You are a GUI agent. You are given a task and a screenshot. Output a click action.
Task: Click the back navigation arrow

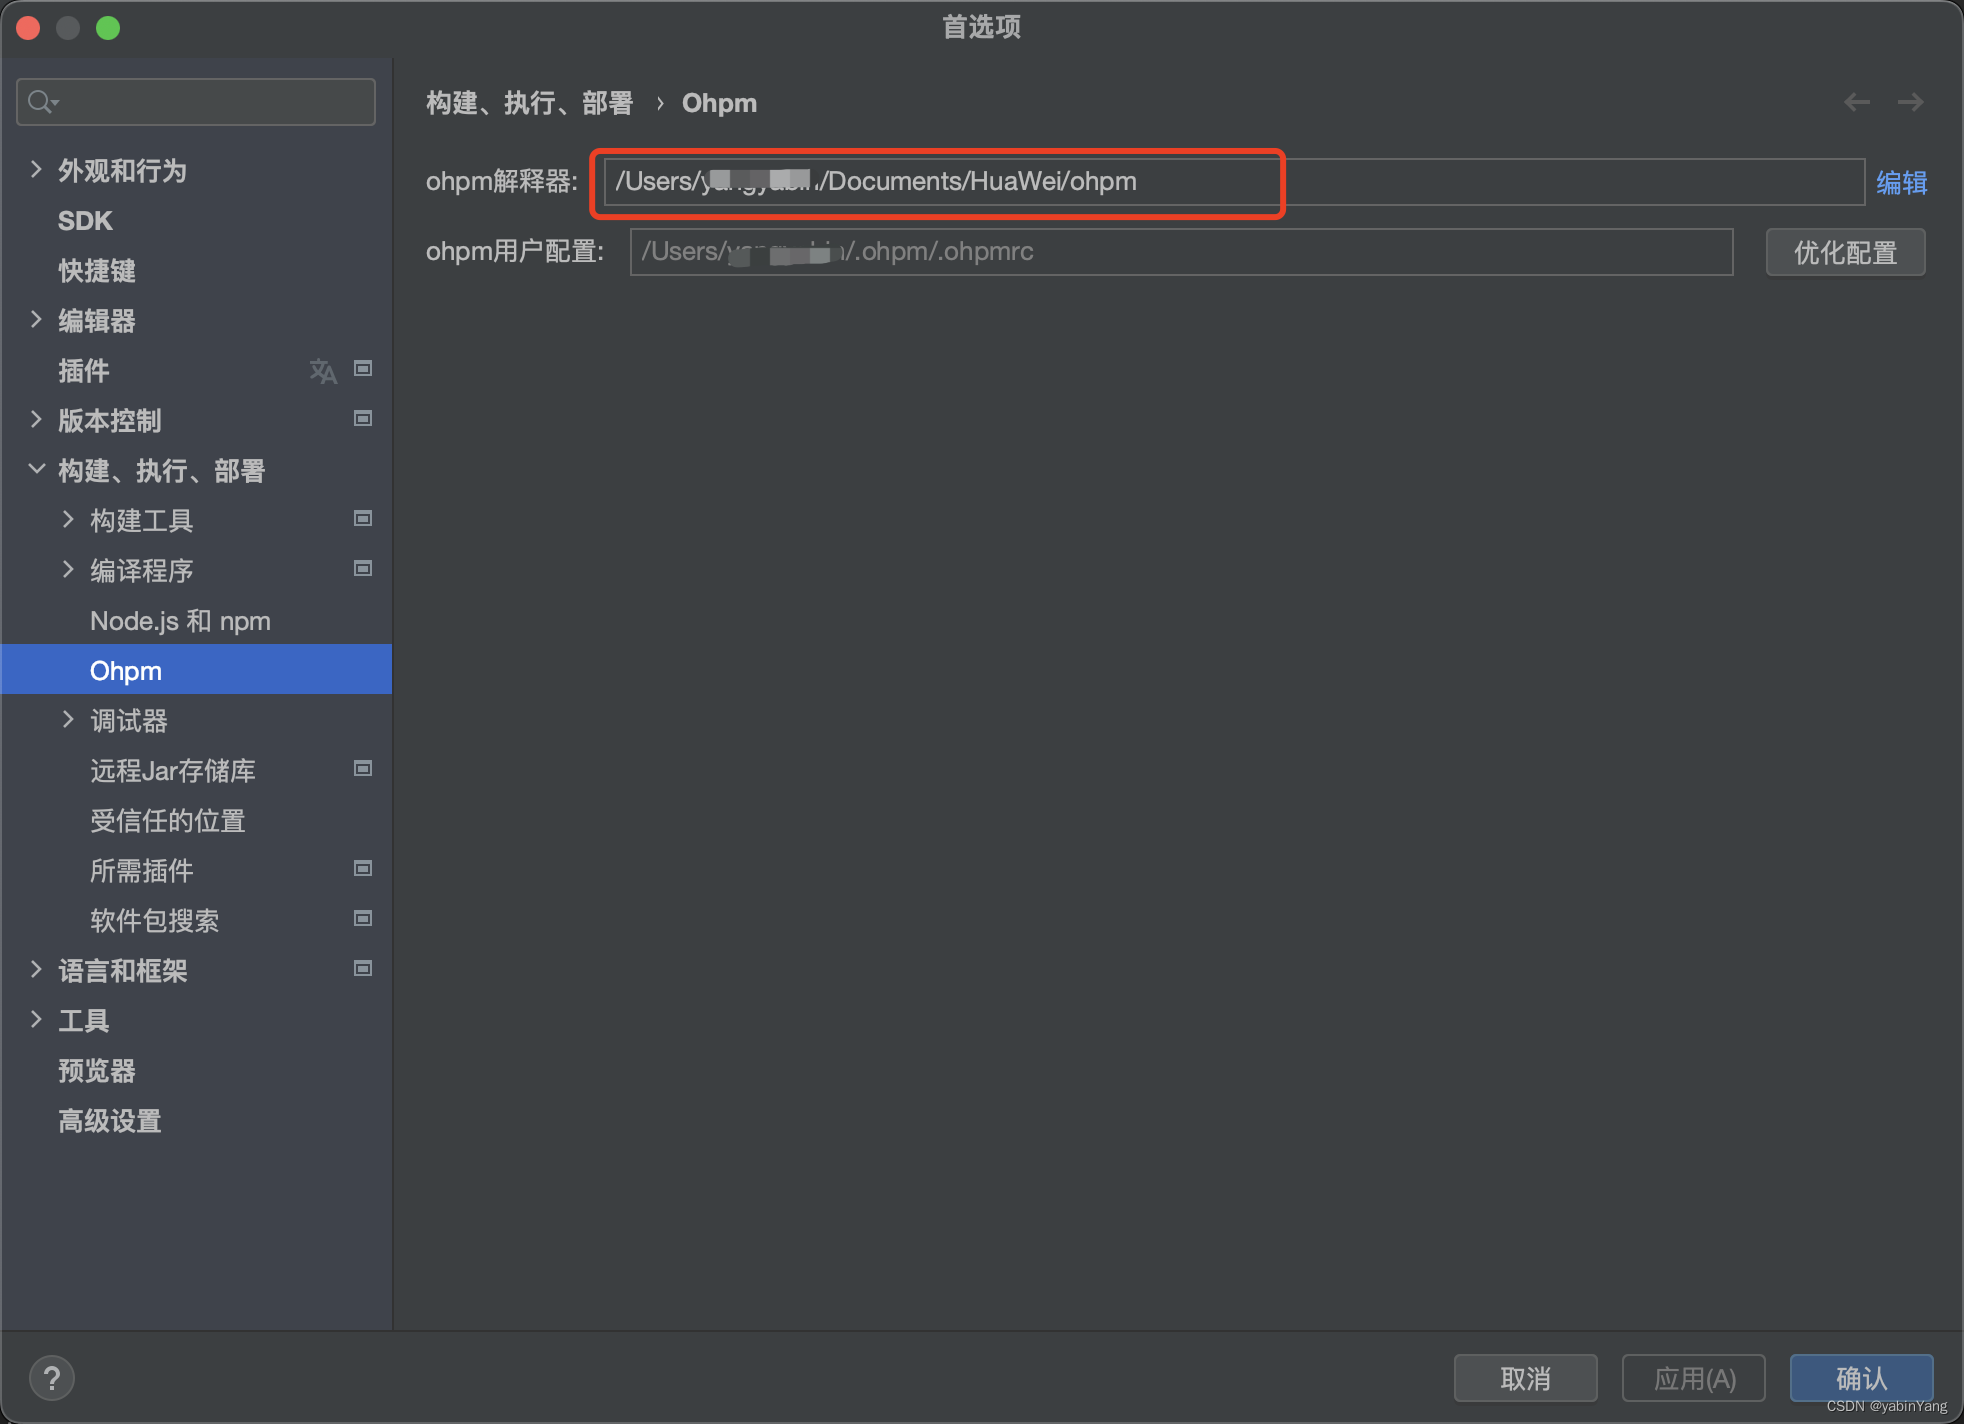(1857, 102)
